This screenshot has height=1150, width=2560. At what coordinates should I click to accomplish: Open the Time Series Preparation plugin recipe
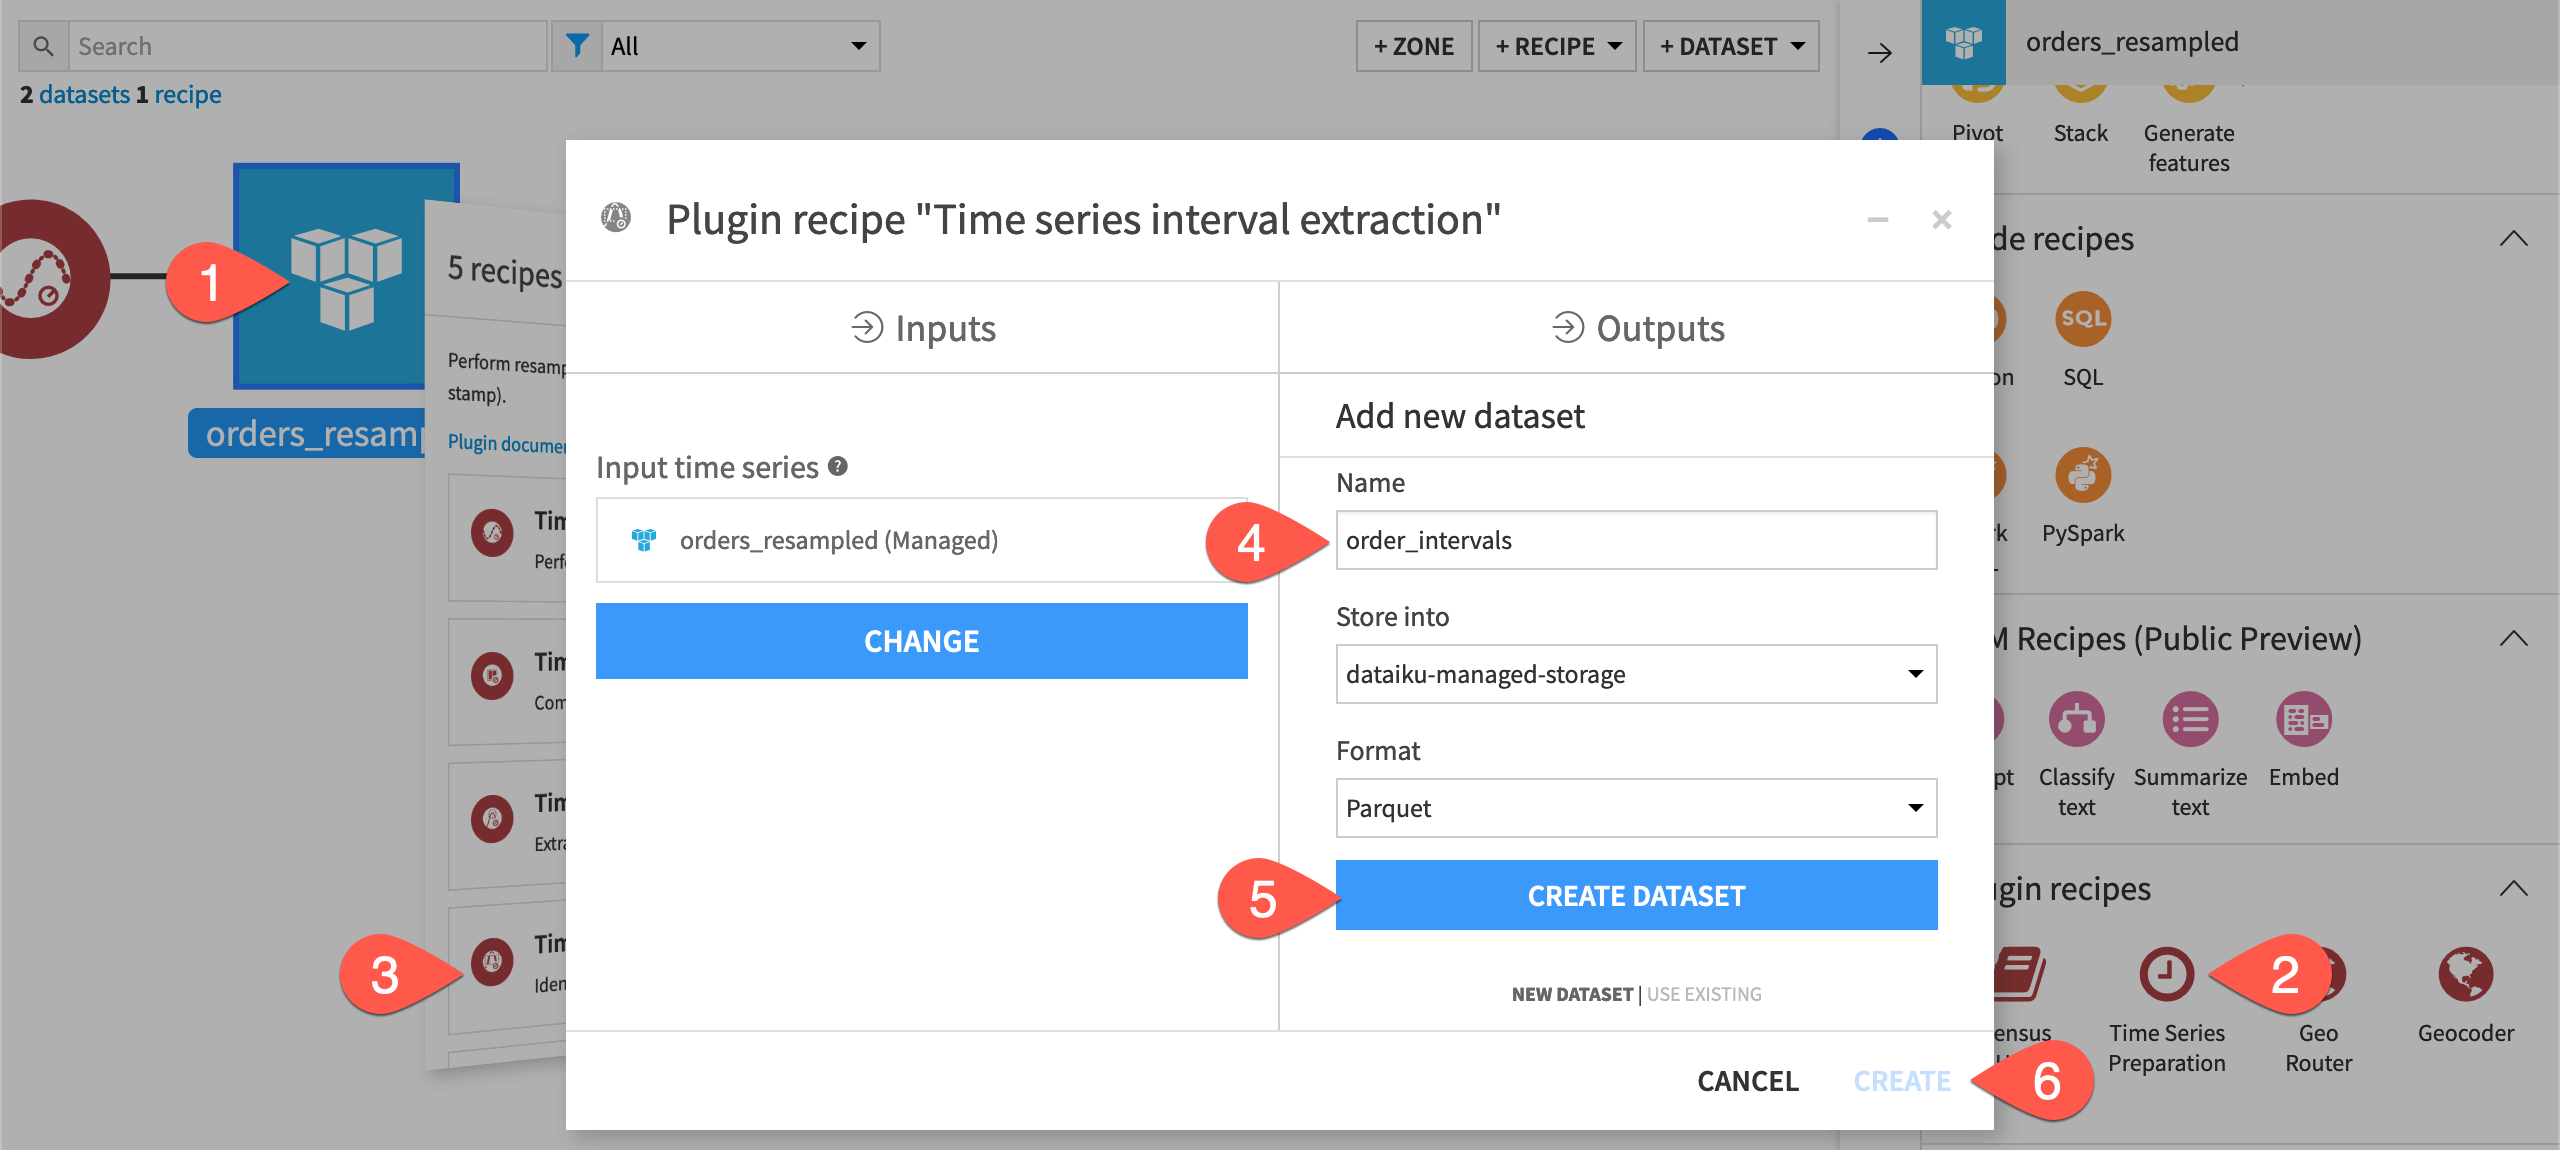2165,972
